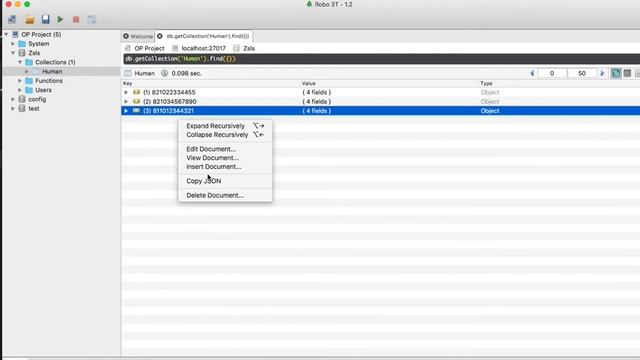The width and height of the screenshot is (640, 360).
Task: Click the test database icon
Action: pyautogui.click(x=22, y=109)
